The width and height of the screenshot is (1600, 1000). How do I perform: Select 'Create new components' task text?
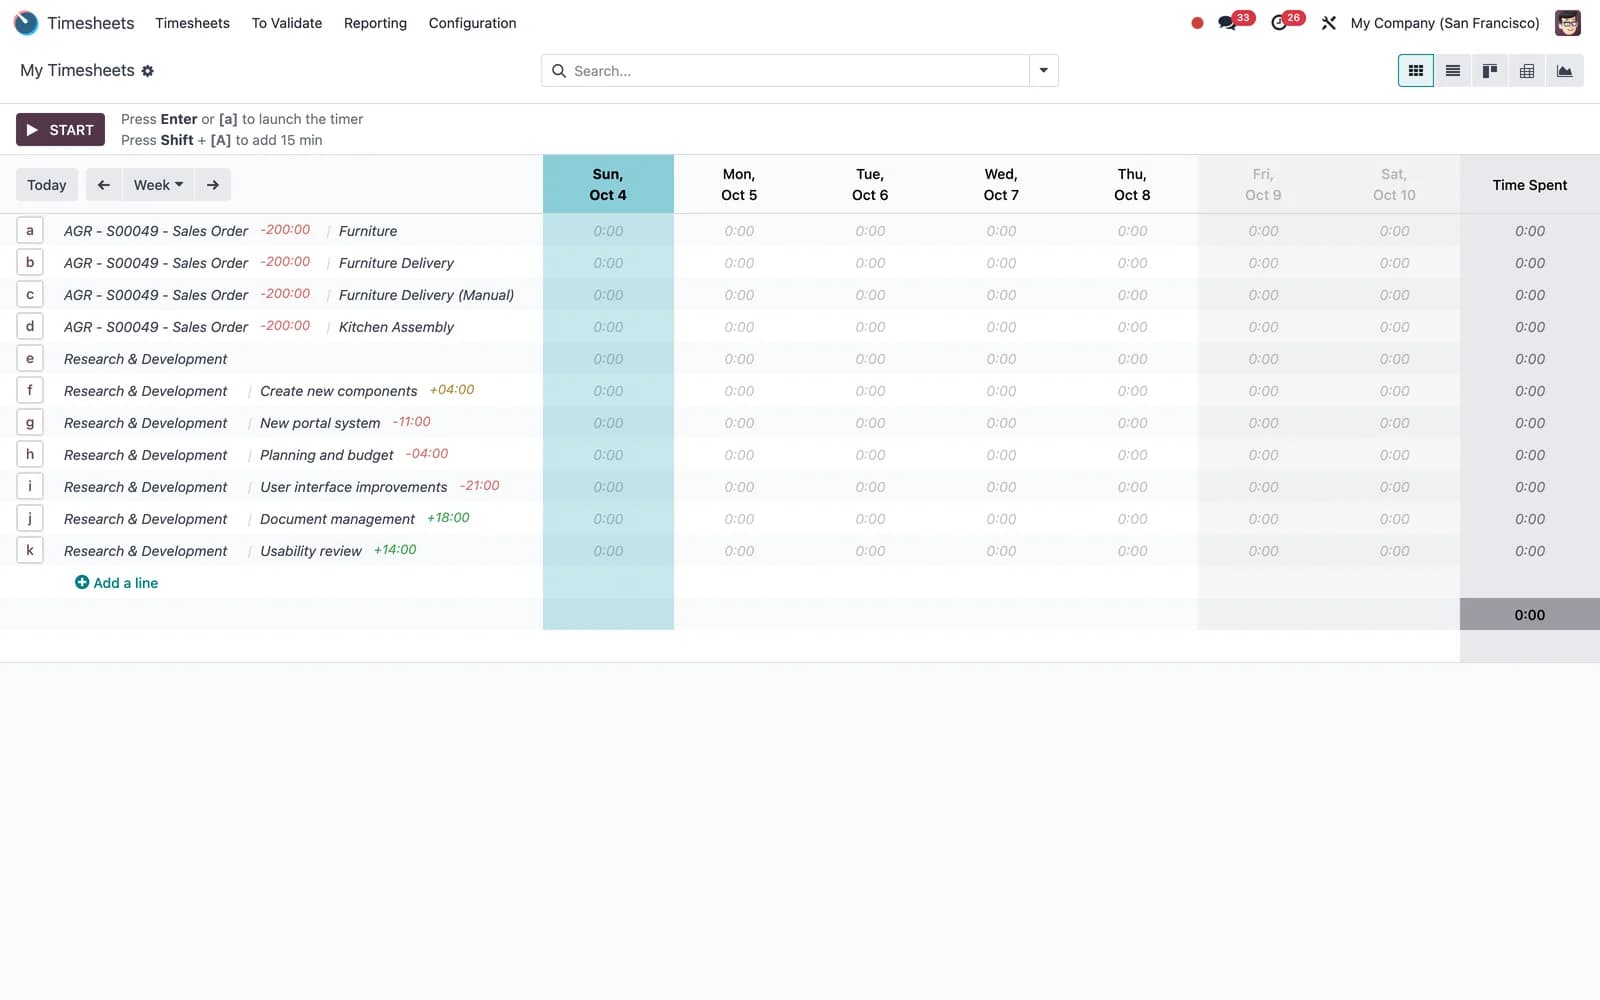pyautogui.click(x=338, y=391)
